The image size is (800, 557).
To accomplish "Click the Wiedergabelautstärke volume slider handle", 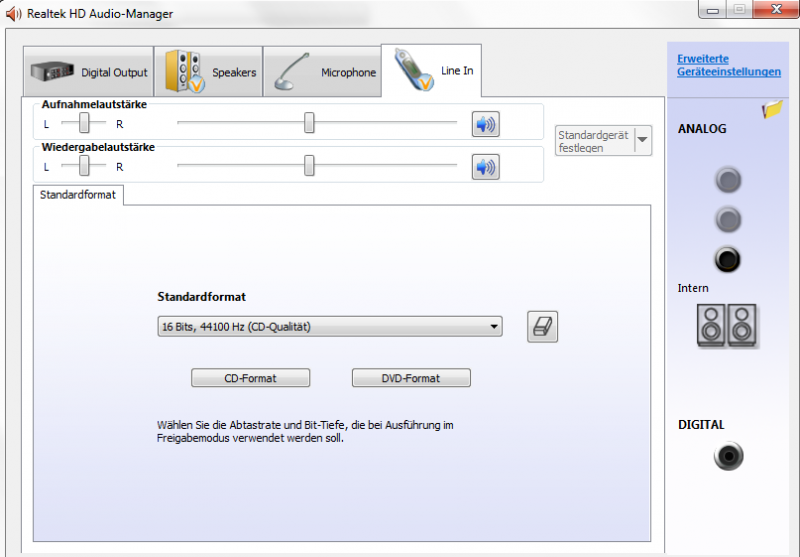I will point(309,166).
